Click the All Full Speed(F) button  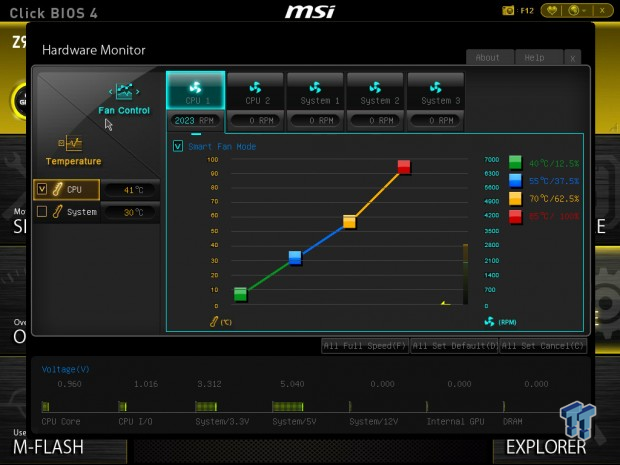[x=365, y=346]
